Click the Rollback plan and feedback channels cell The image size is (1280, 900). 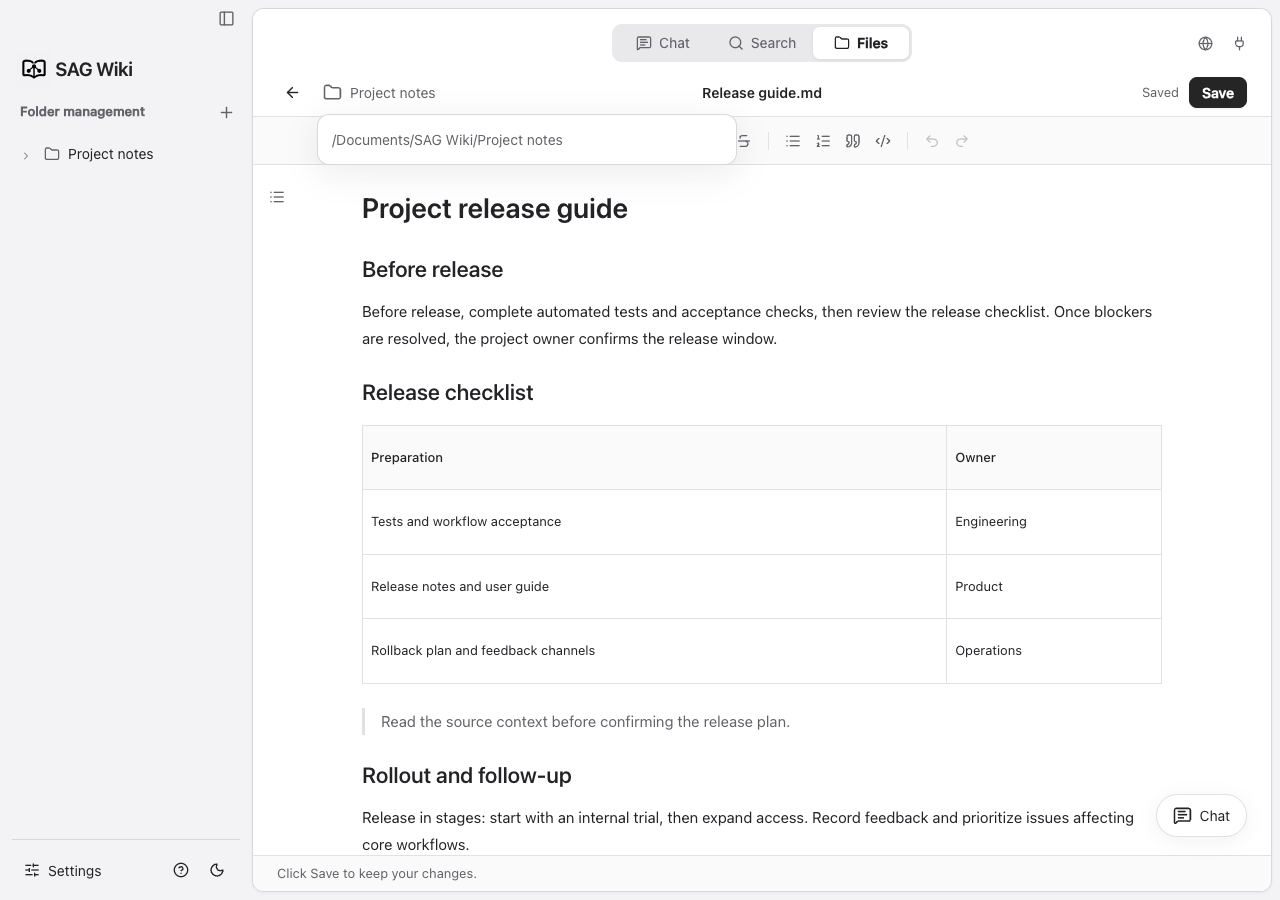pyautogui.click(x=654, y=651)
